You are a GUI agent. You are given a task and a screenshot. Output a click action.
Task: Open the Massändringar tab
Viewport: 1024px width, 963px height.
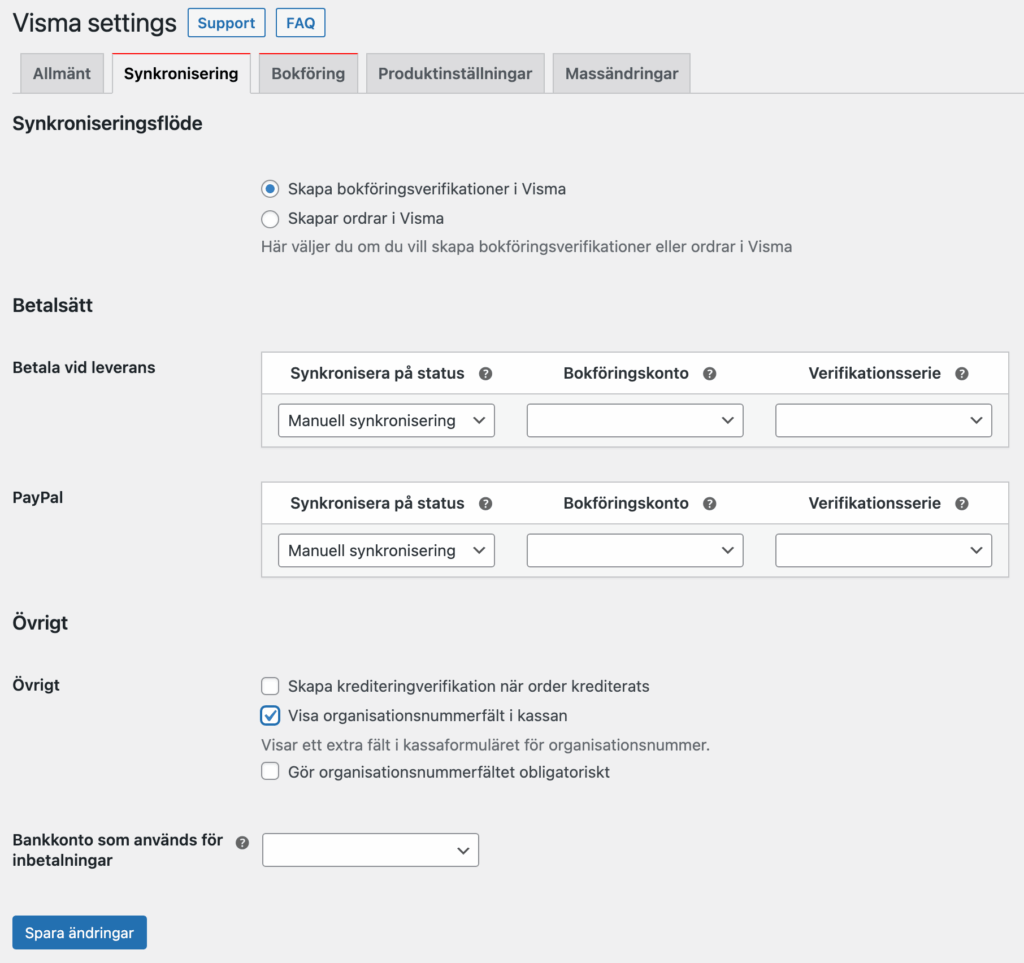click(x=620, y=72)
